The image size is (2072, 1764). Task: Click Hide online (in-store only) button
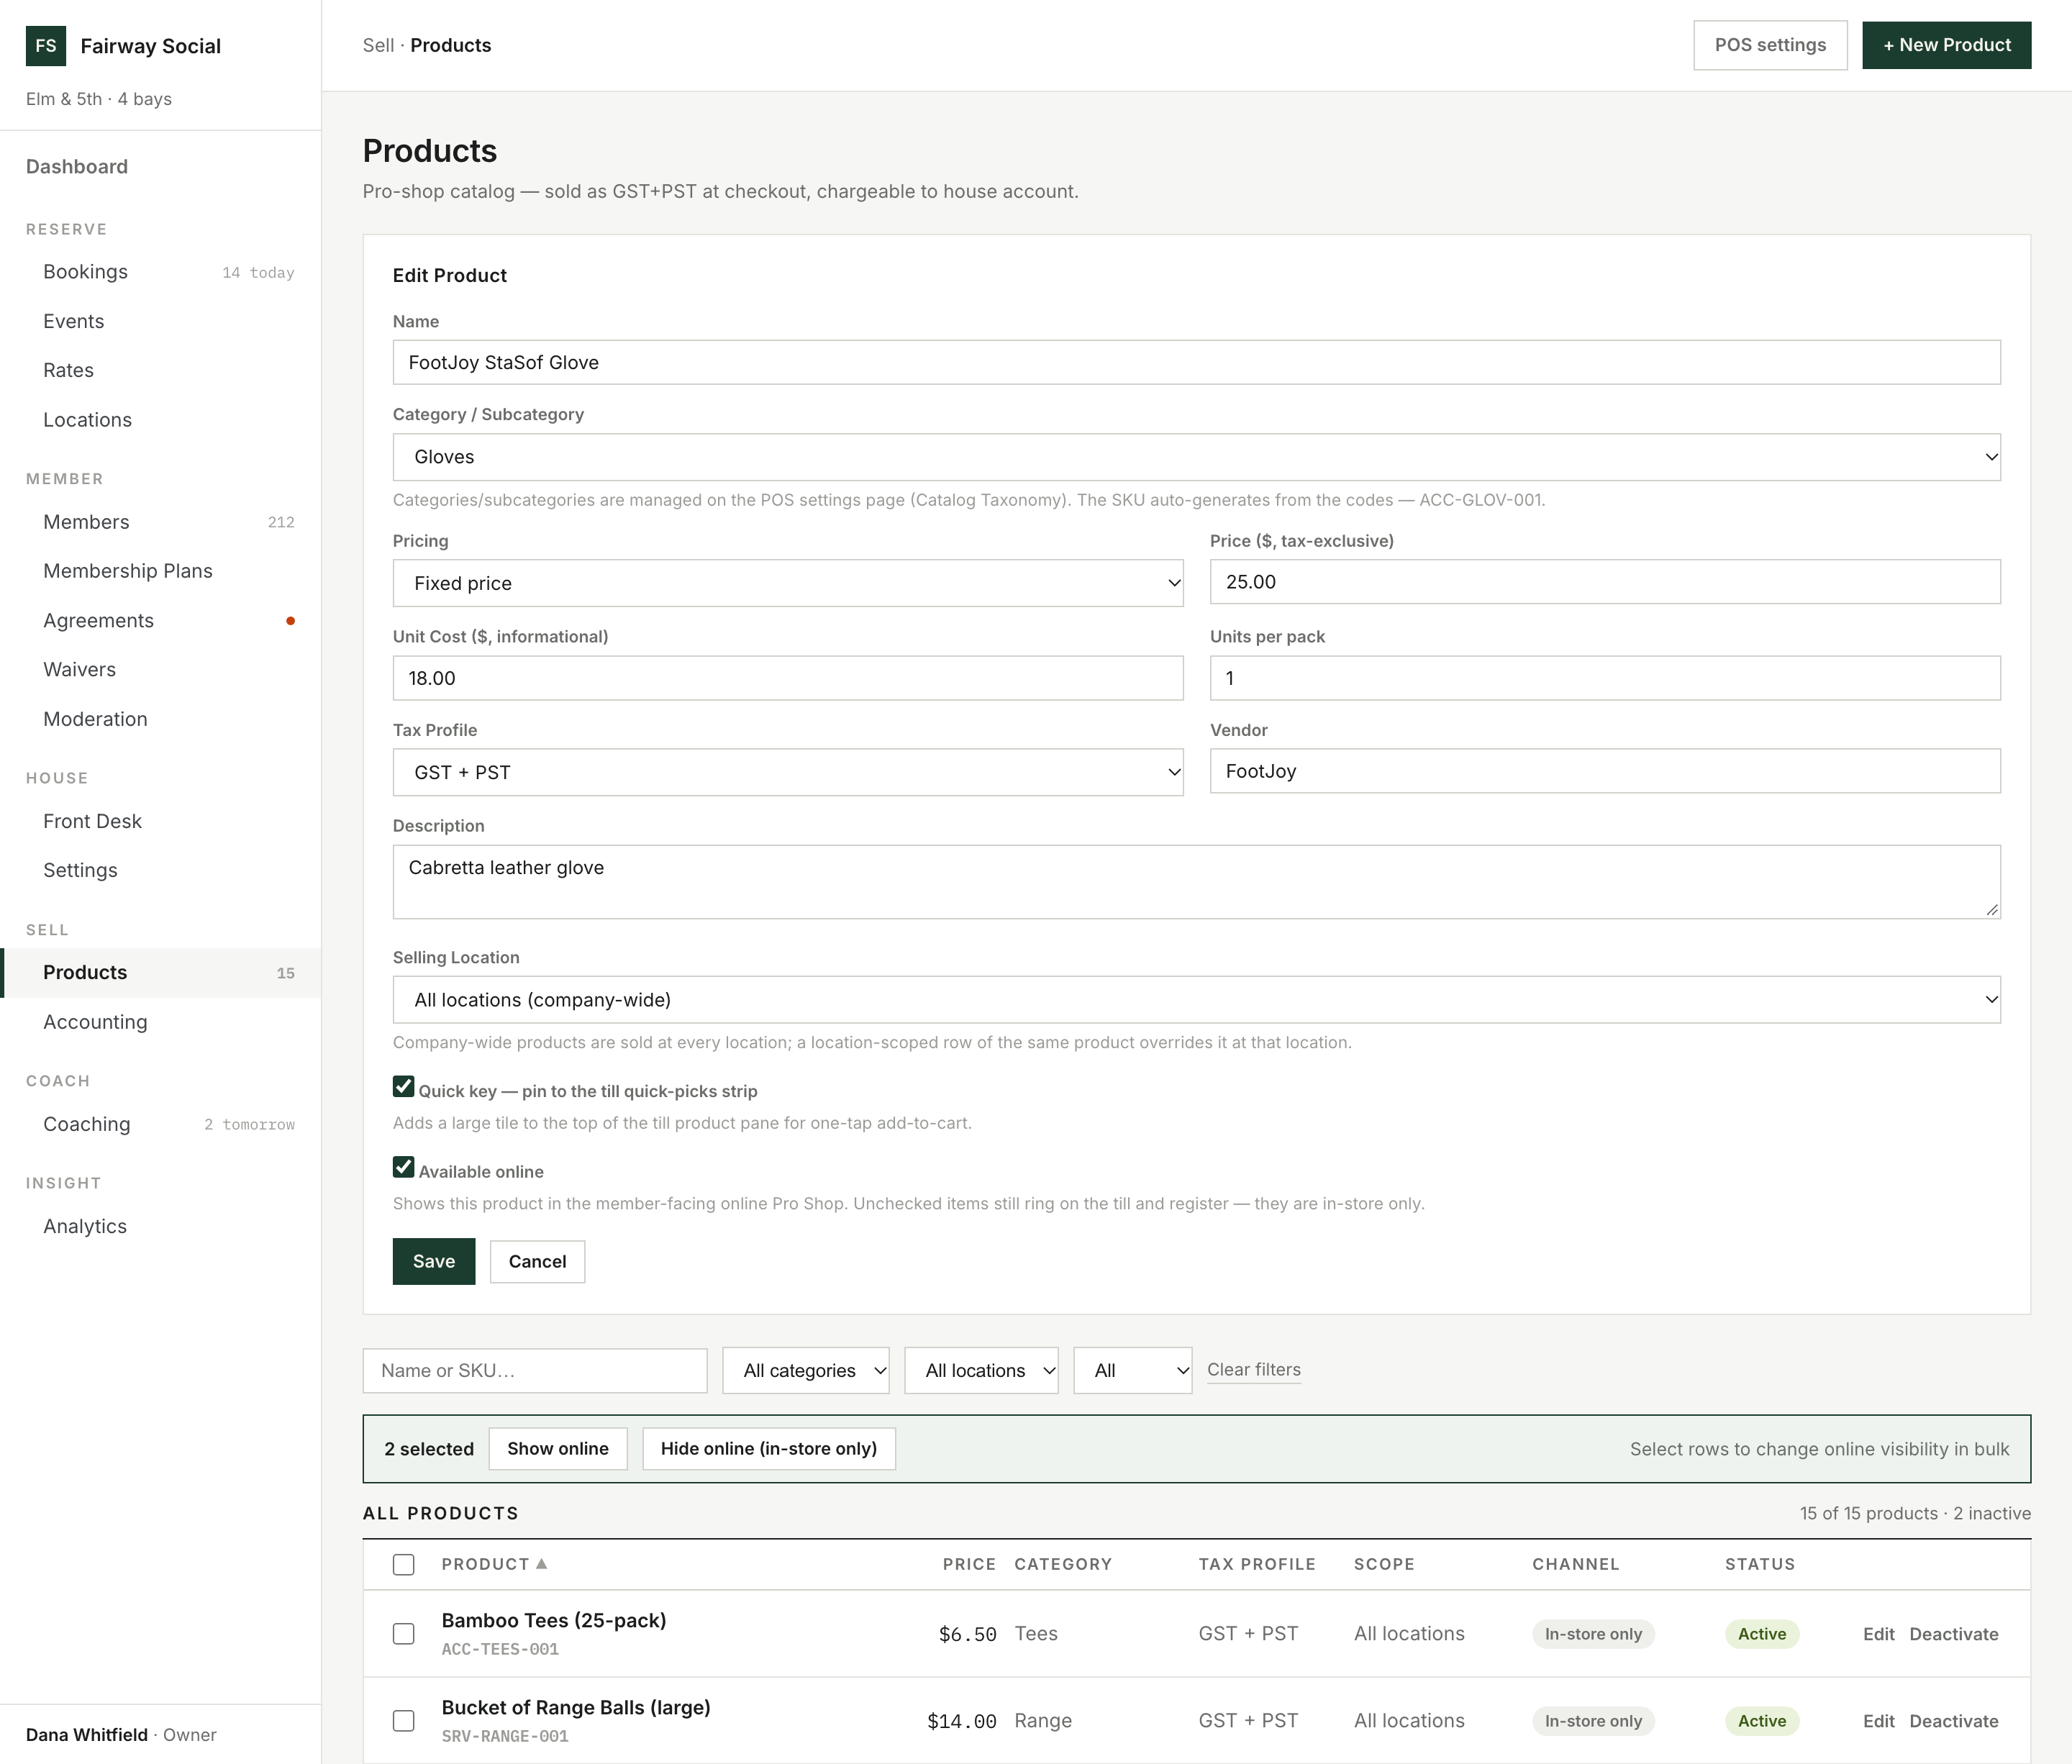click(769, 1449)
